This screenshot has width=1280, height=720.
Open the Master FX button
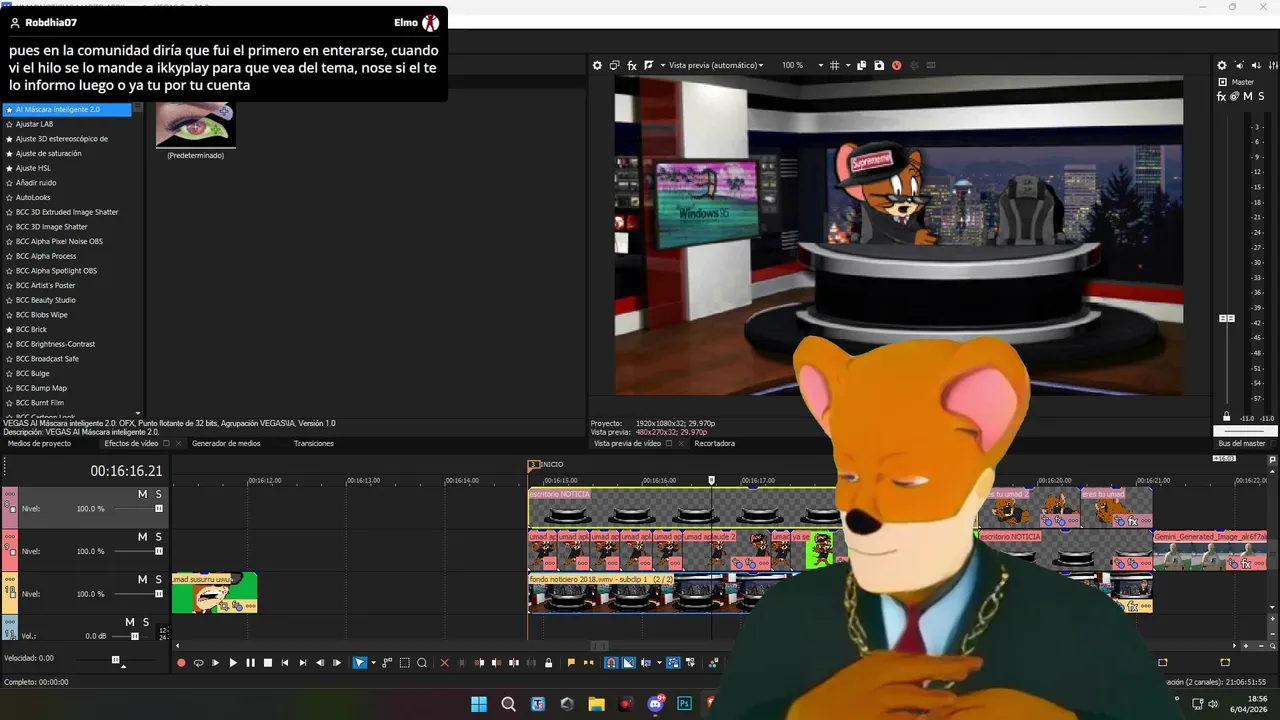[1221, 96]
